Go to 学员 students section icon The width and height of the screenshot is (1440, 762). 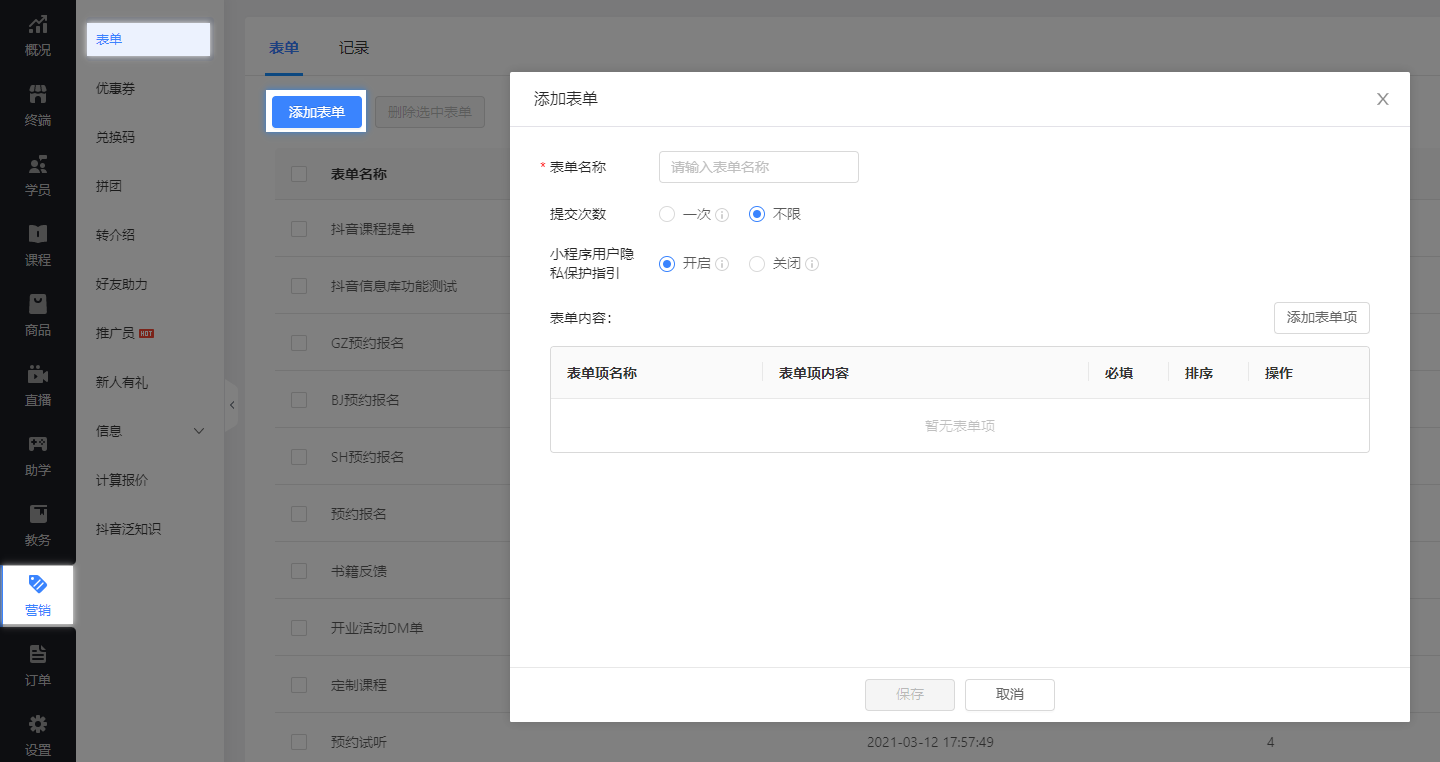(38, 164)
